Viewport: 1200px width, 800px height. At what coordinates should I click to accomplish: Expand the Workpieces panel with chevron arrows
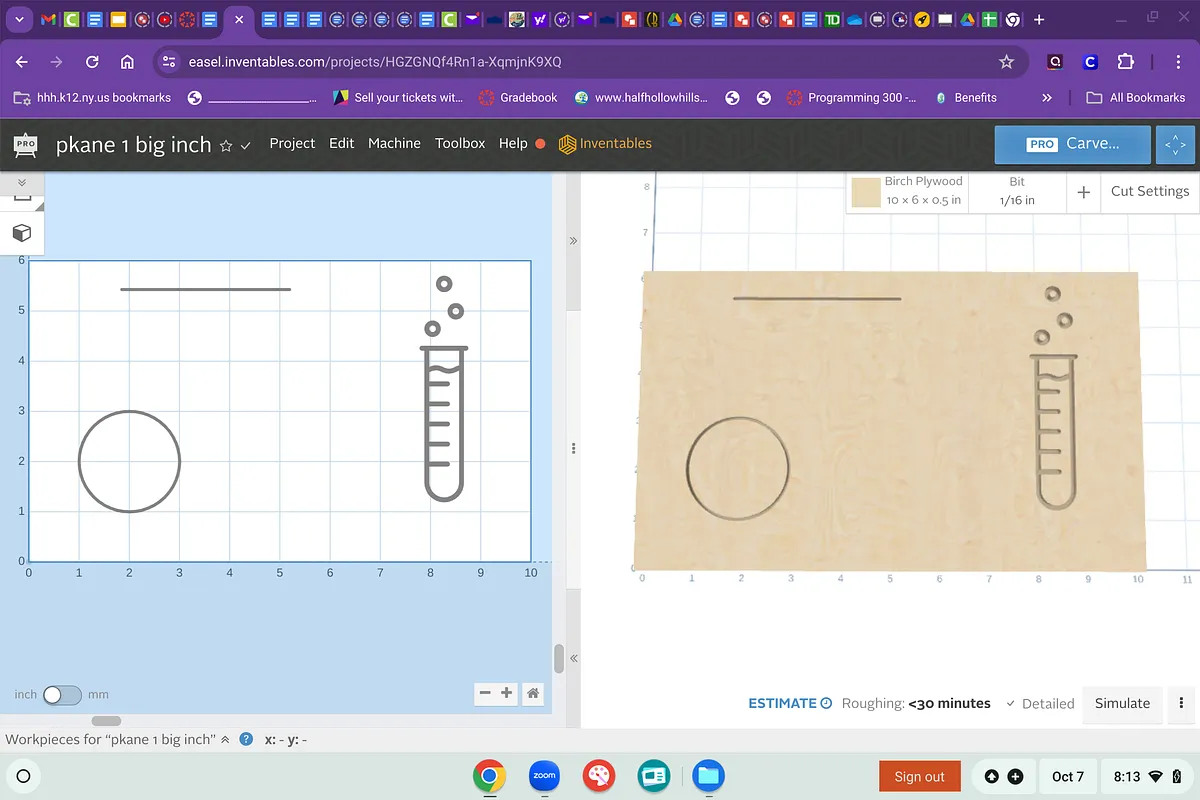[225, 740]
